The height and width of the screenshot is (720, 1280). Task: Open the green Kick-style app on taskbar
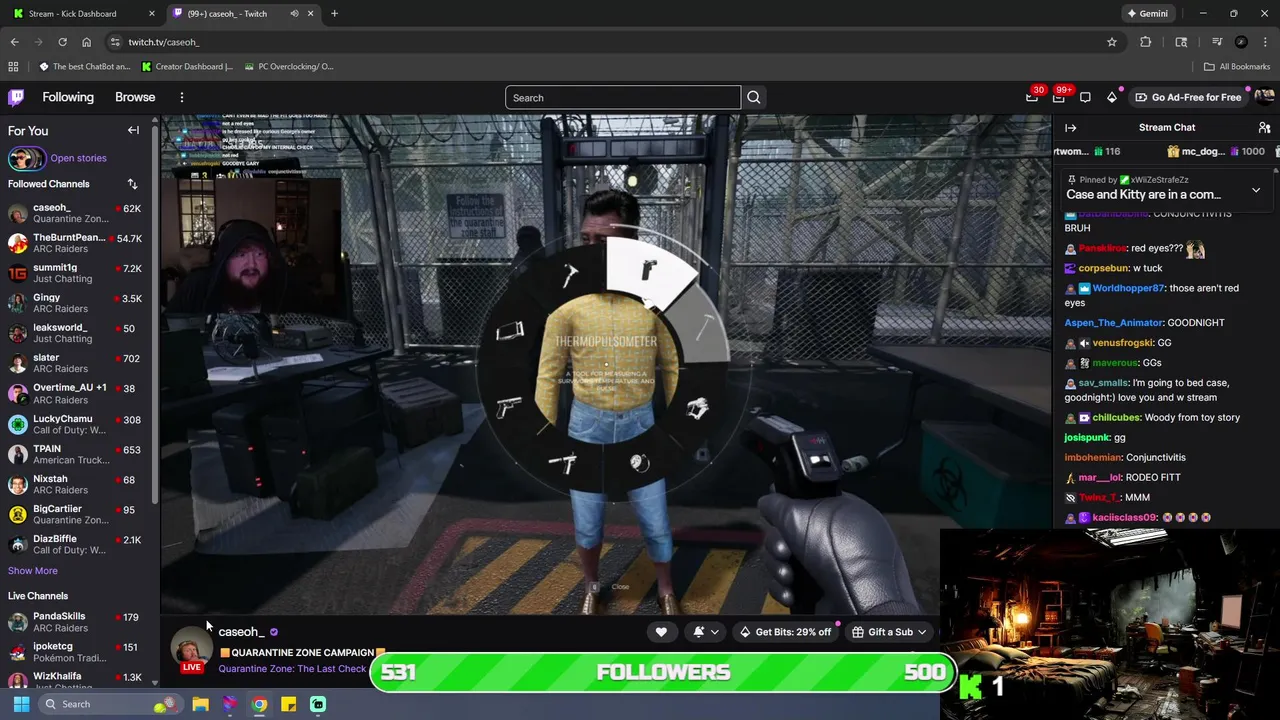point(317,704)
